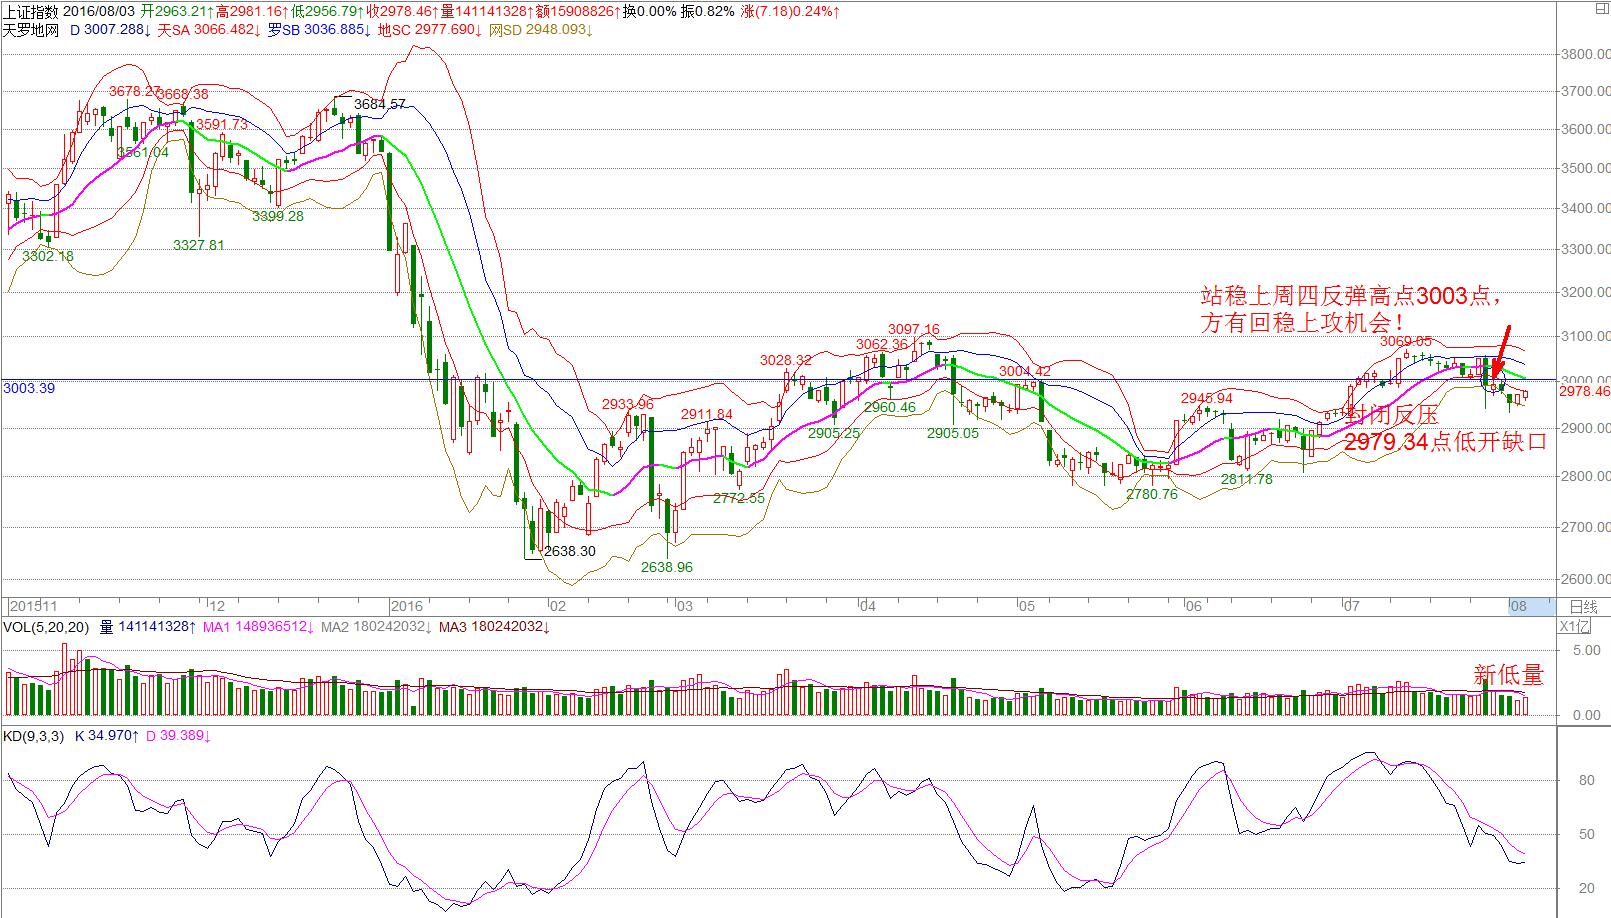Image resolution: width=1611 pixels, height=918 pixels.
Task: Open the 日线 period selector
Action: click(x=1584, y=606)
